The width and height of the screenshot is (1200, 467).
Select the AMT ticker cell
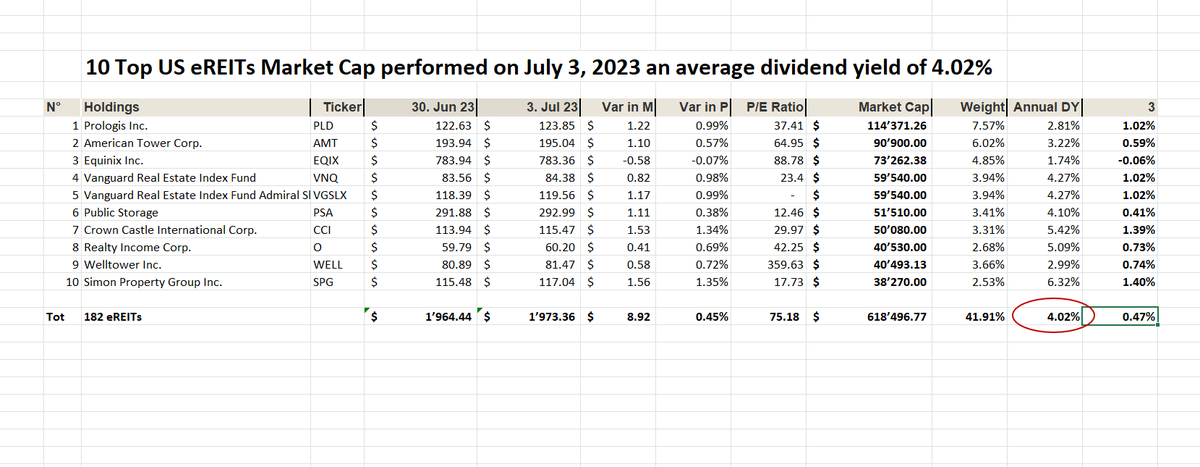(326, 143)
